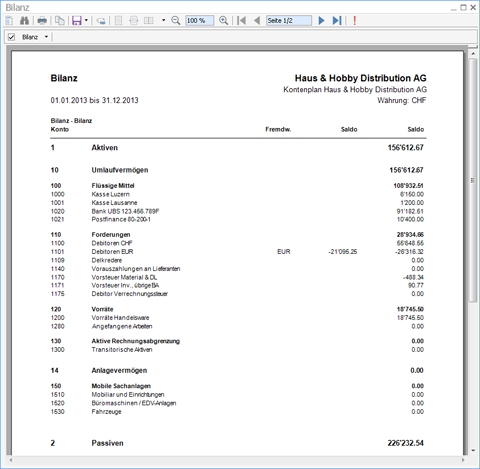The height and width of the screenshot is (469, 480).
Task: Click date range '01.01.2013 bis 31.12.2013'
Action: point(94,100)
